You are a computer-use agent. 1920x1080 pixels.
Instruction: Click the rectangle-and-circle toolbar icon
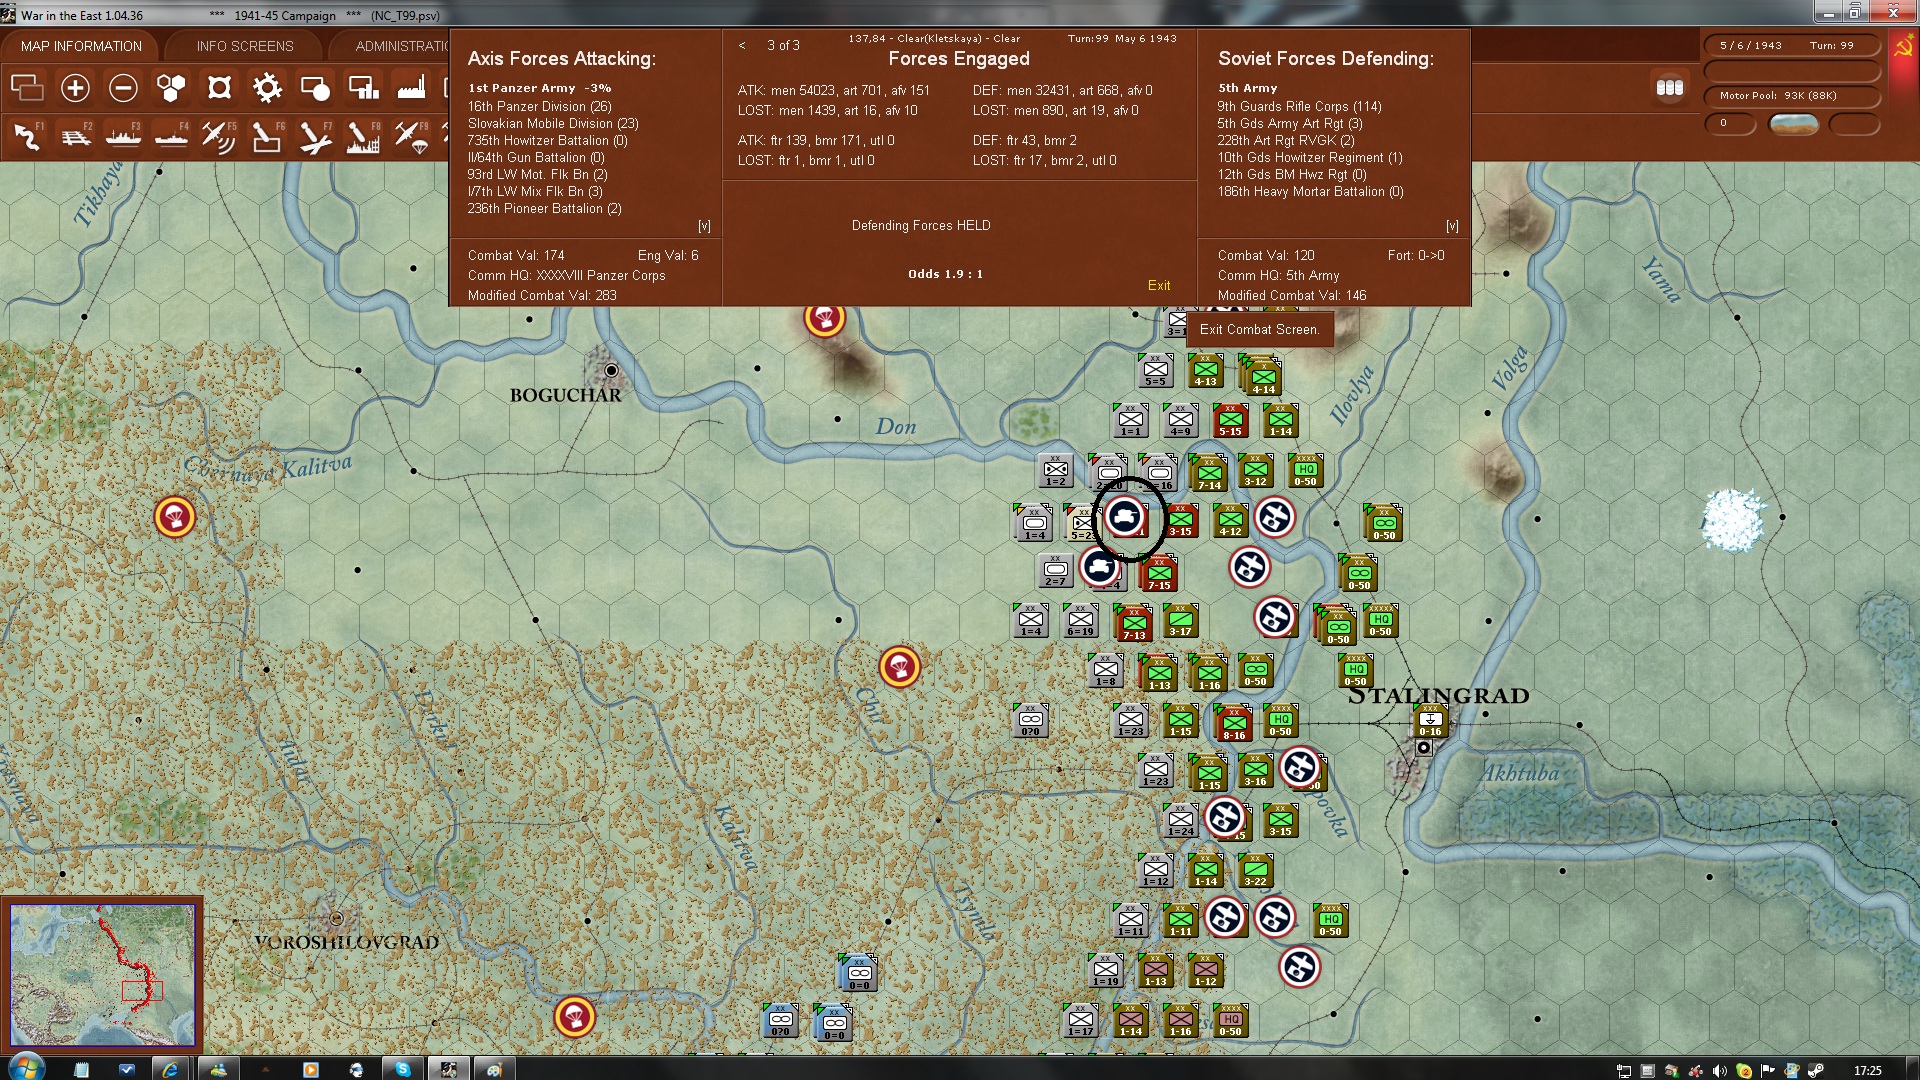[315, 88]
